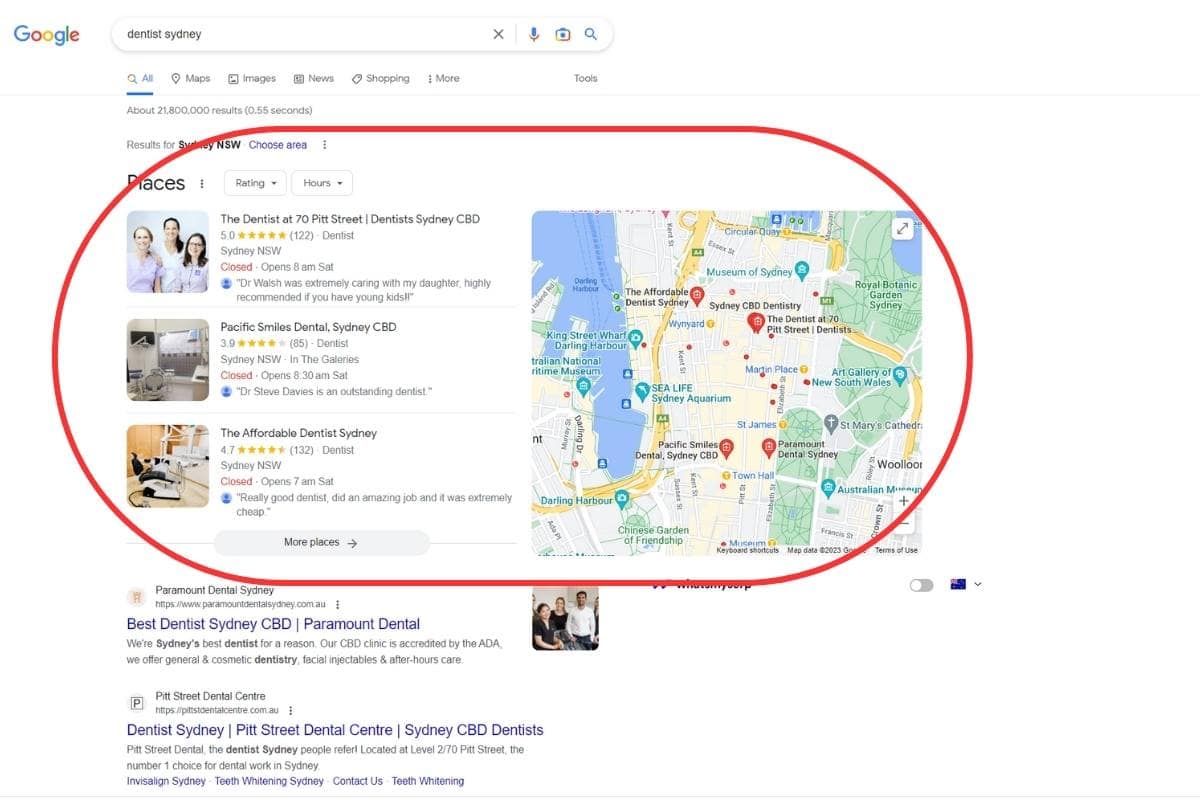Toggle the switch beside the flag

pyautogui.click(x=921, y=585)
